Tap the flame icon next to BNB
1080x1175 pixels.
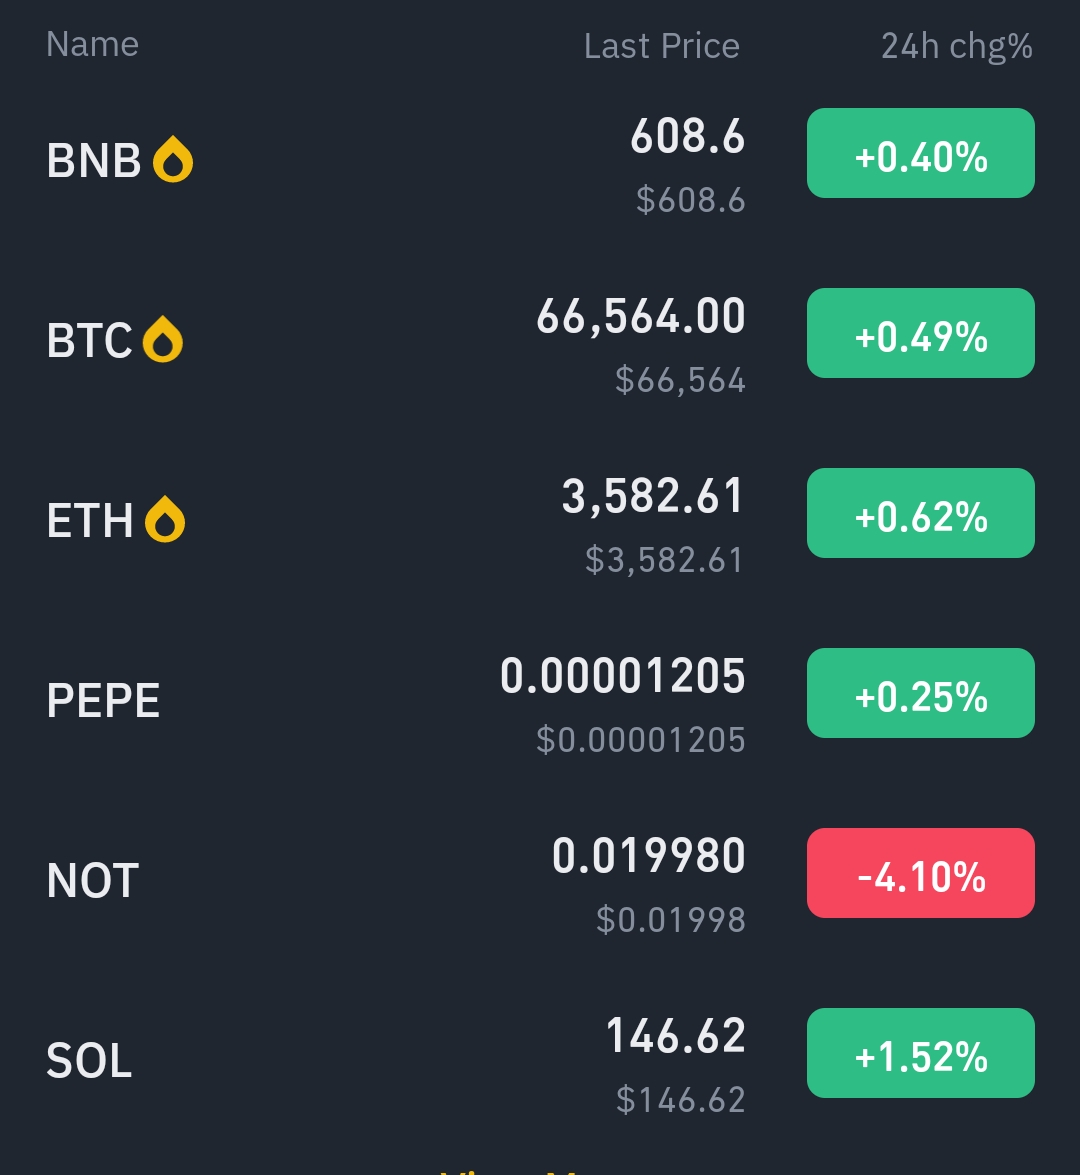pyautogui.click(x=173, y=160)
